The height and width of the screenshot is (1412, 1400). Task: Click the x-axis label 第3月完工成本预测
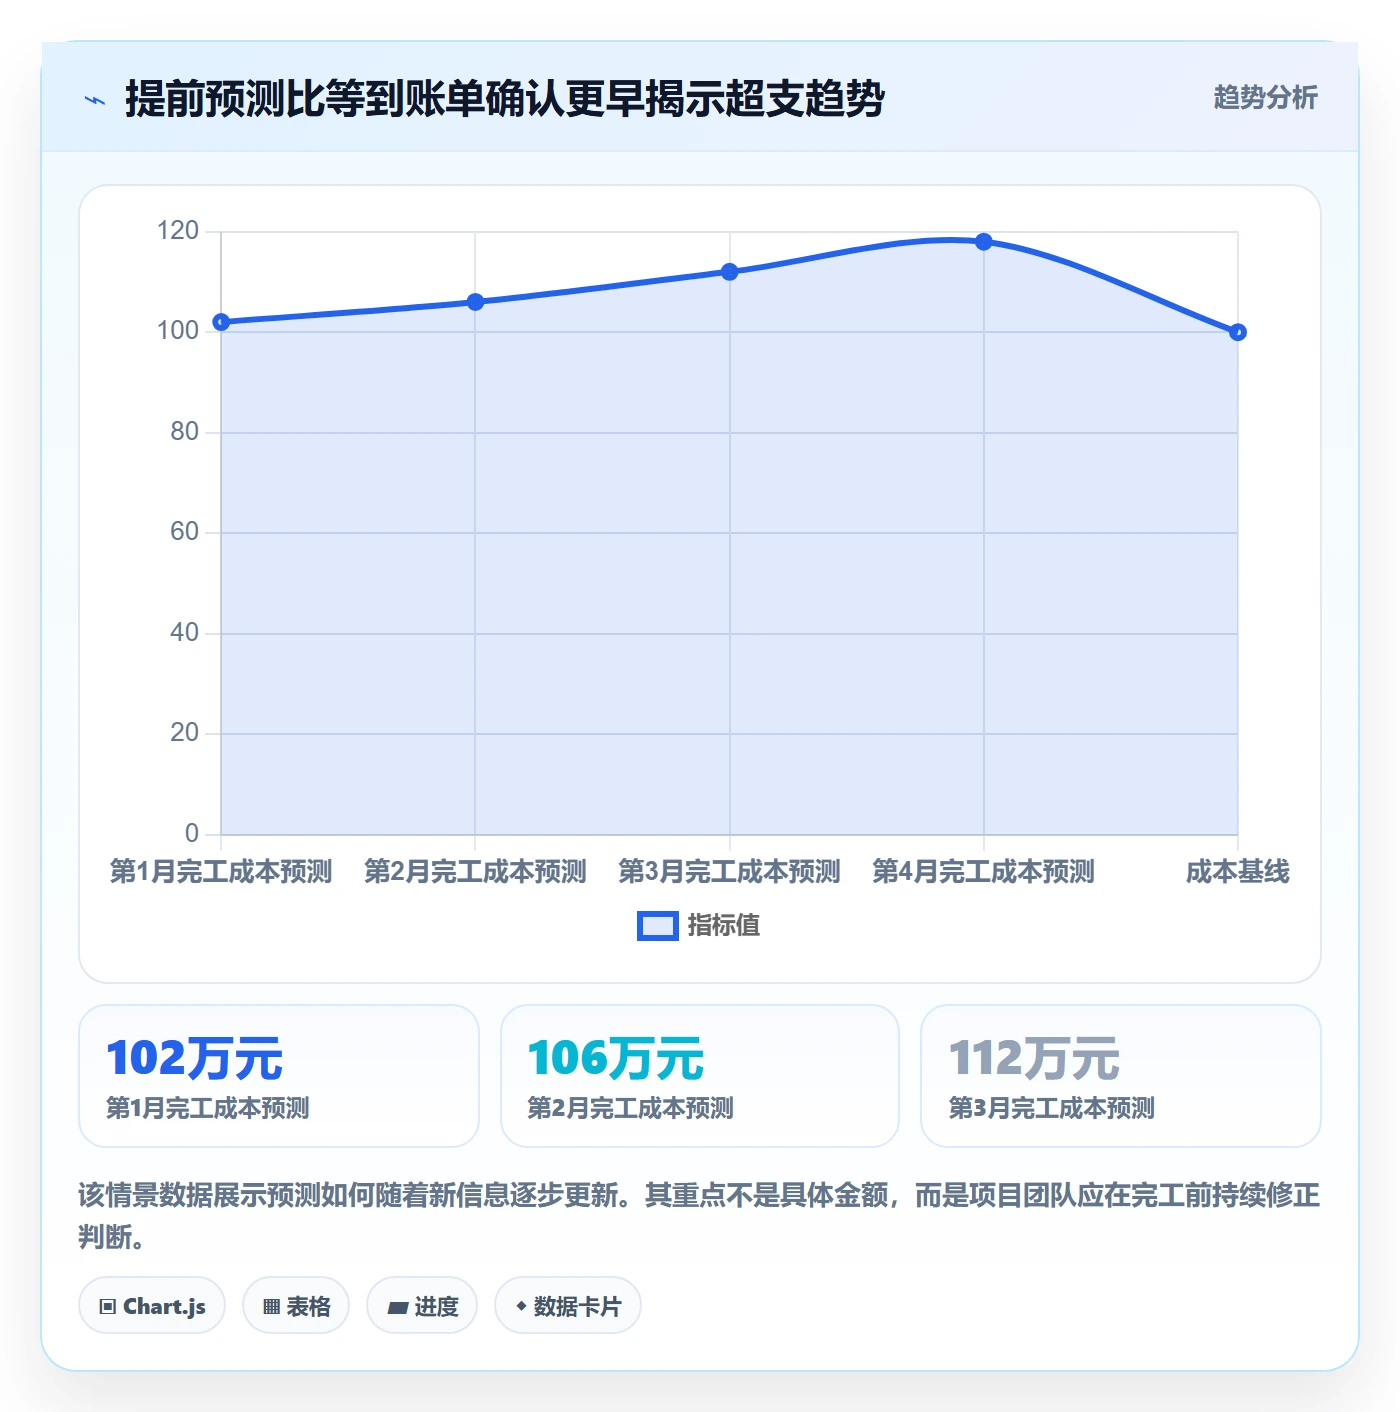pos(730,872)
